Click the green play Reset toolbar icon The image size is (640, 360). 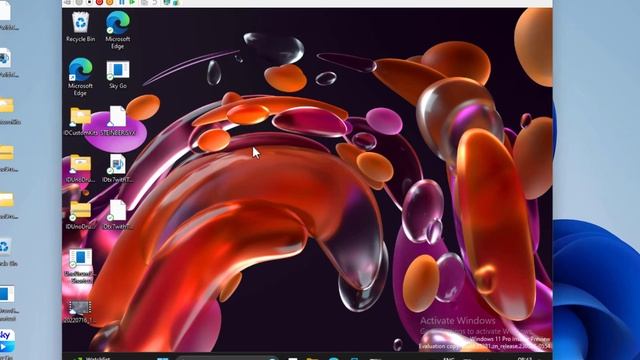132,2
